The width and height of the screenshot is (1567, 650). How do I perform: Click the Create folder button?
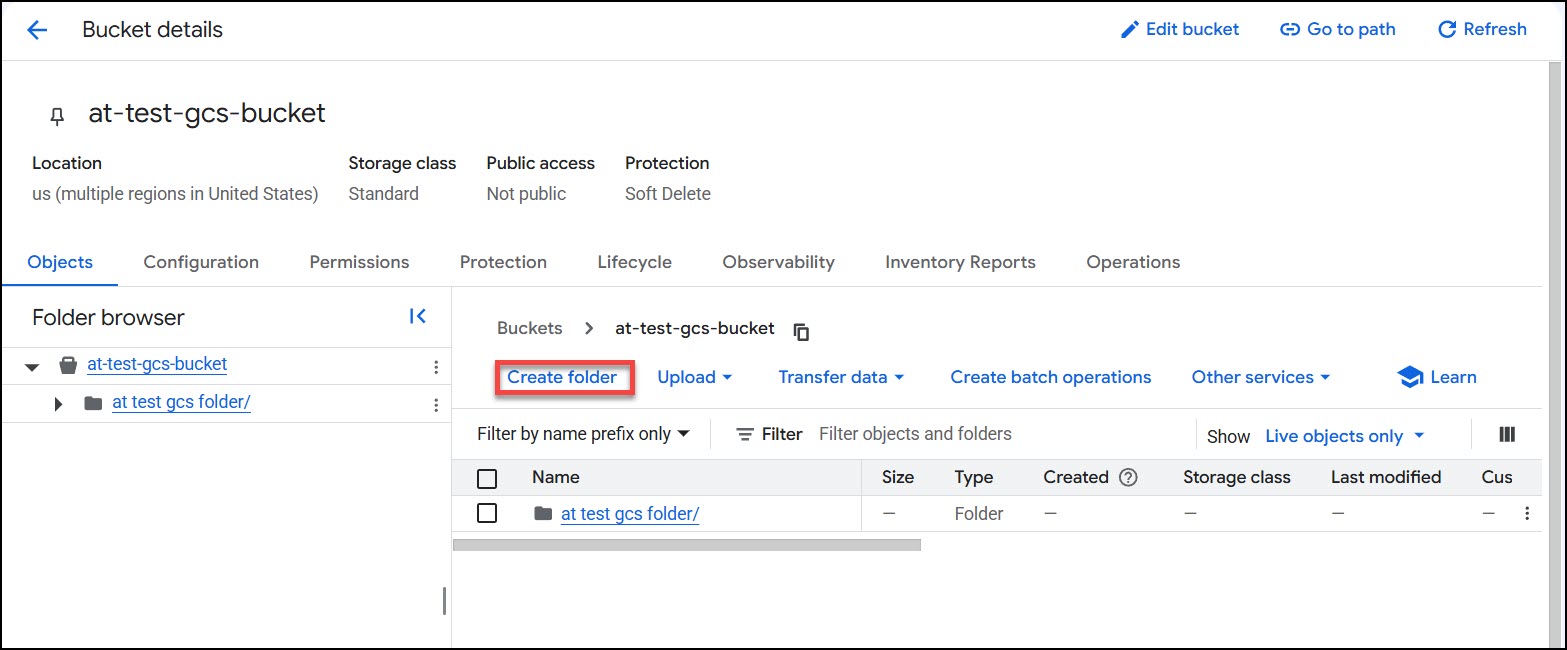(562, 377)
